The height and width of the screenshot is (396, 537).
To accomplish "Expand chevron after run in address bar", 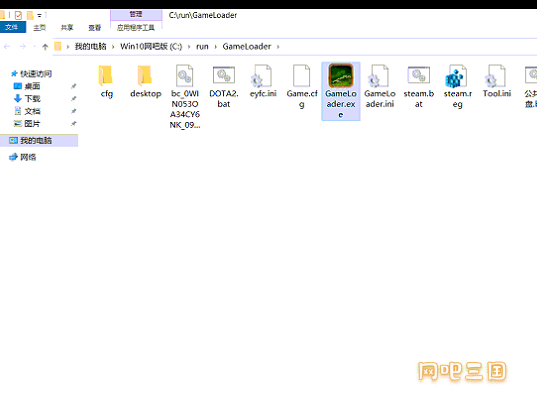I will coord(216,47).
